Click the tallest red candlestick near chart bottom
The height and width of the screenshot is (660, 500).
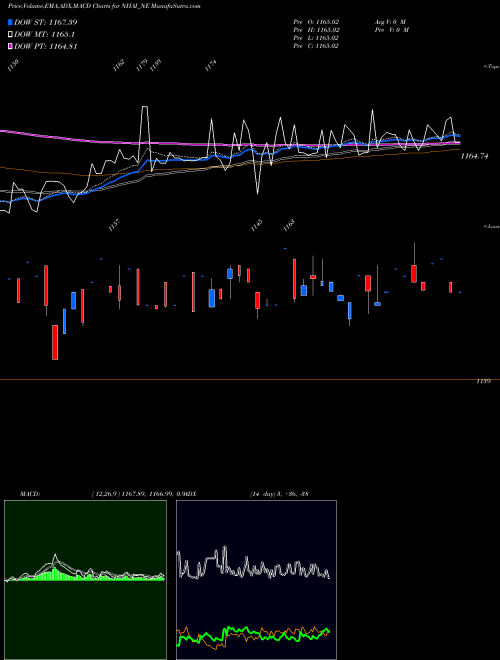[x=55, y=342]
